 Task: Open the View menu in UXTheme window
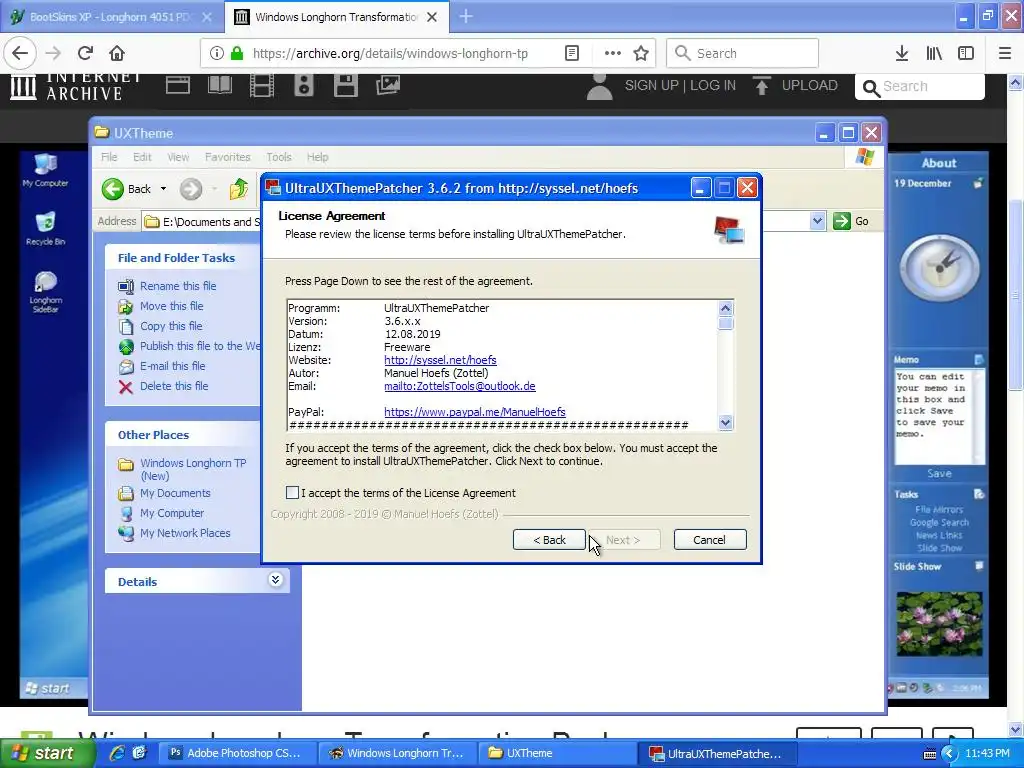point(178,157)
